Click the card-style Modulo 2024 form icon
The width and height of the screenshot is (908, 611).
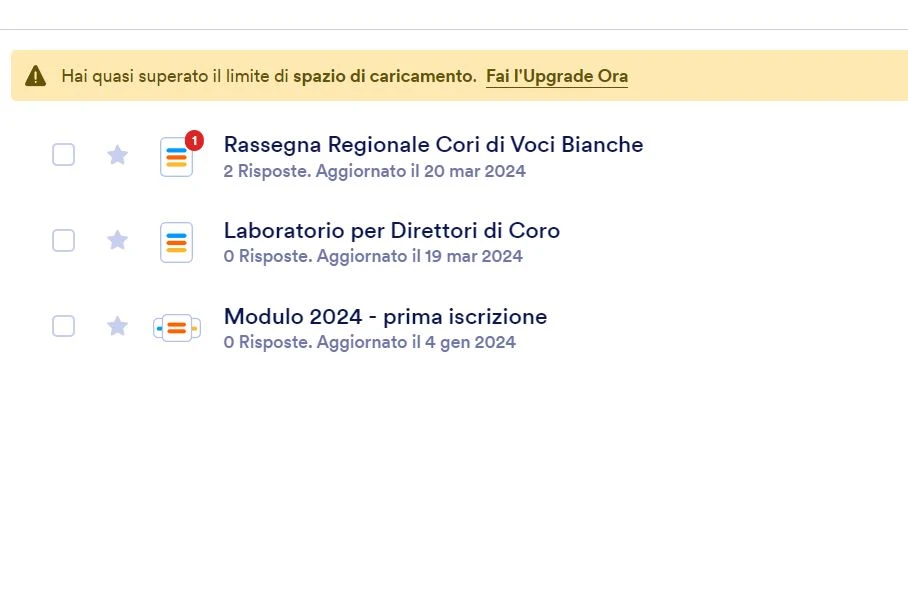pos(176,327)
